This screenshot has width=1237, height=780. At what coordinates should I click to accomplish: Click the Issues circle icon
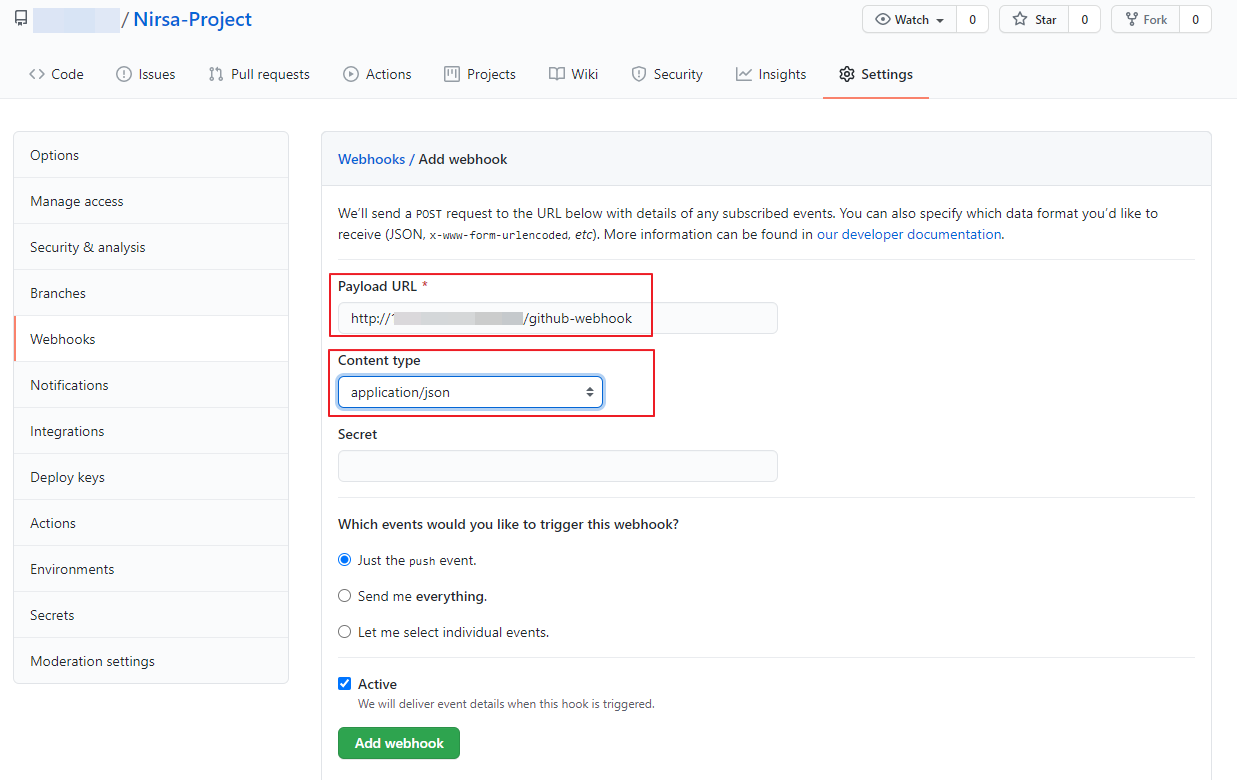[x=124, y=74]
